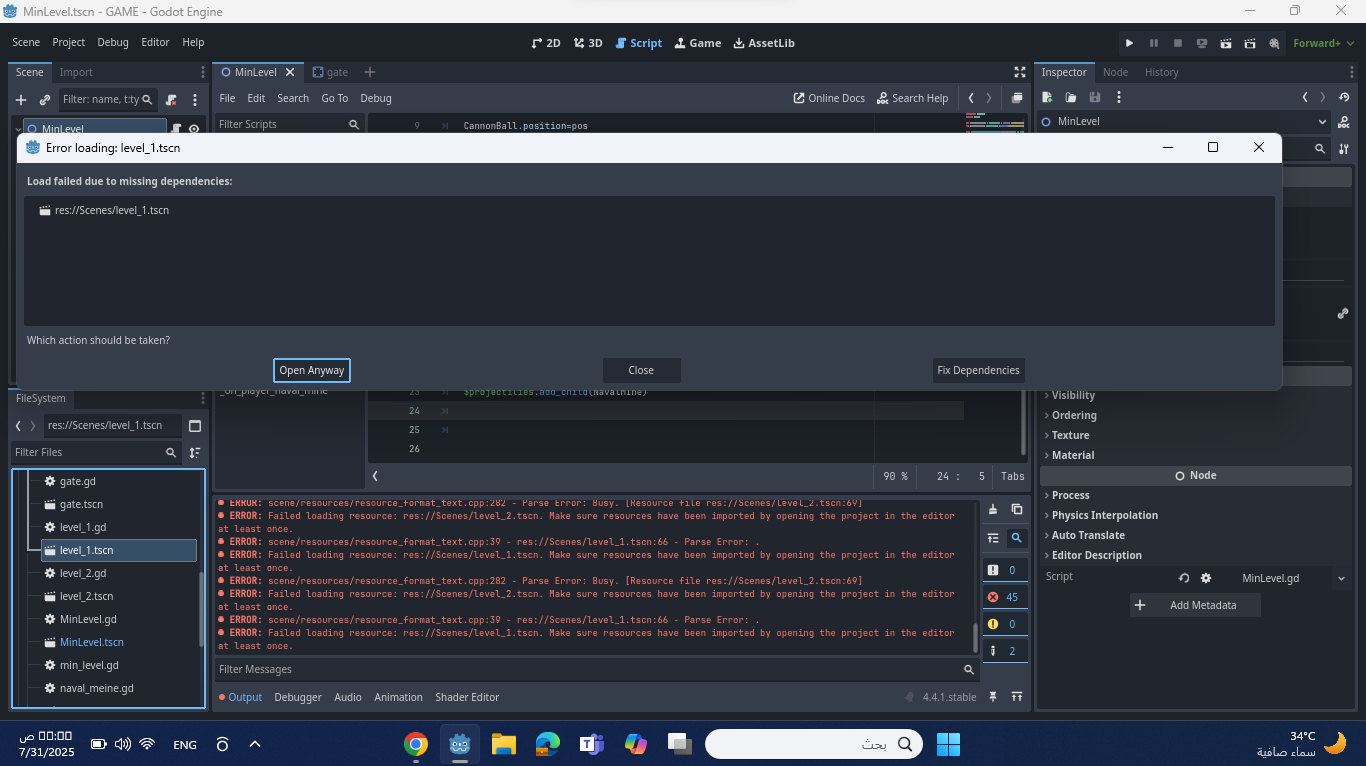
Task: Toggle the warning messages filter in output
Action: (1003, 624)
